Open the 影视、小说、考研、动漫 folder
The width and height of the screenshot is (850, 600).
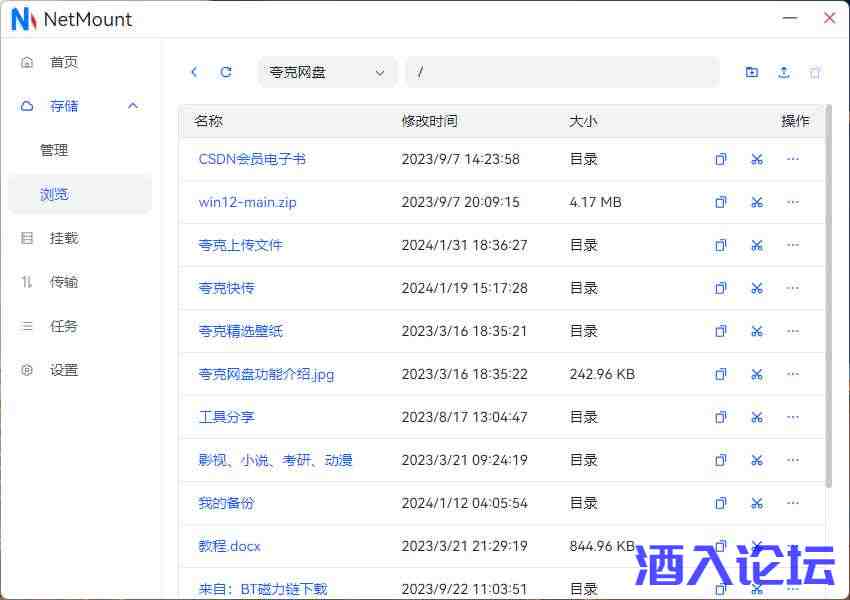pyautogui.click(x=275, y=460)
